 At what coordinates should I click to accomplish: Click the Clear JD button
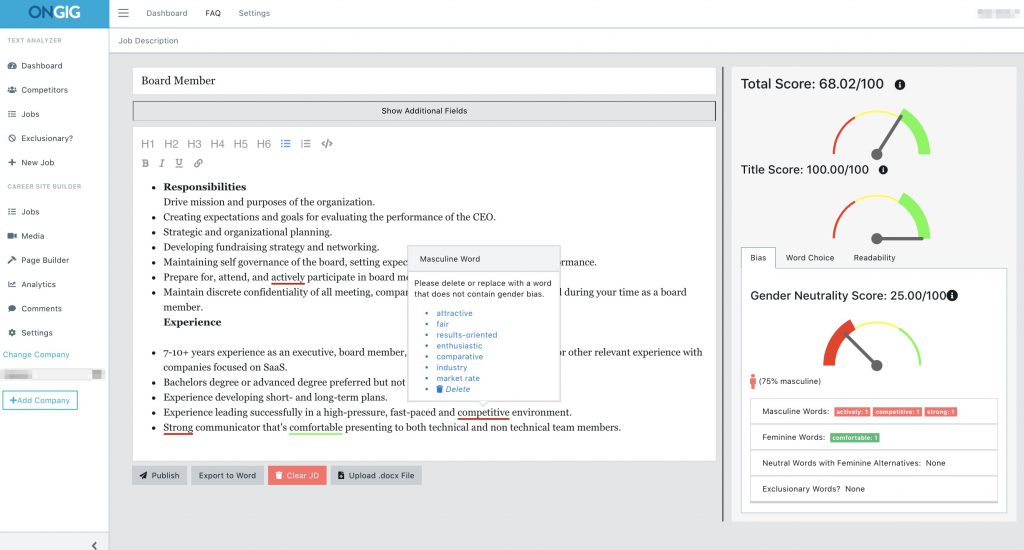[297, 476]
